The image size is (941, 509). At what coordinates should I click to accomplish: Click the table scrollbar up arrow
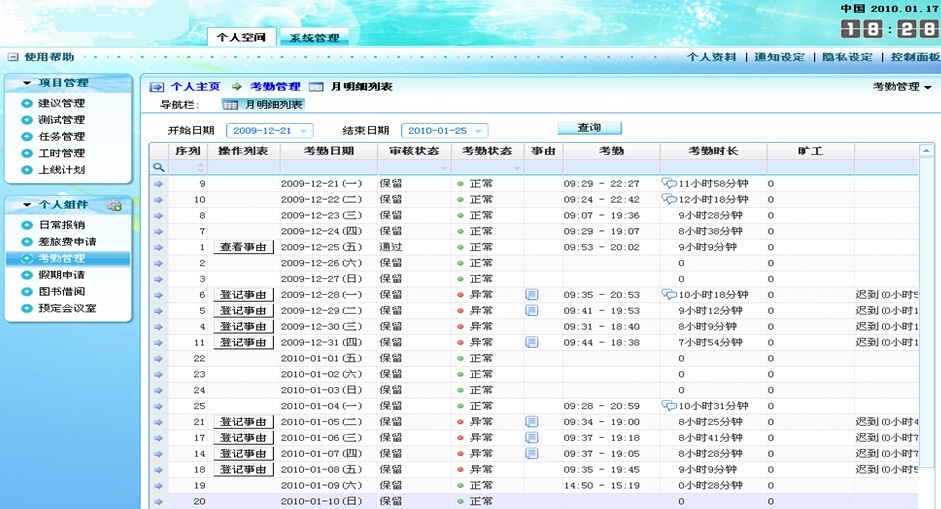[927, 152]
